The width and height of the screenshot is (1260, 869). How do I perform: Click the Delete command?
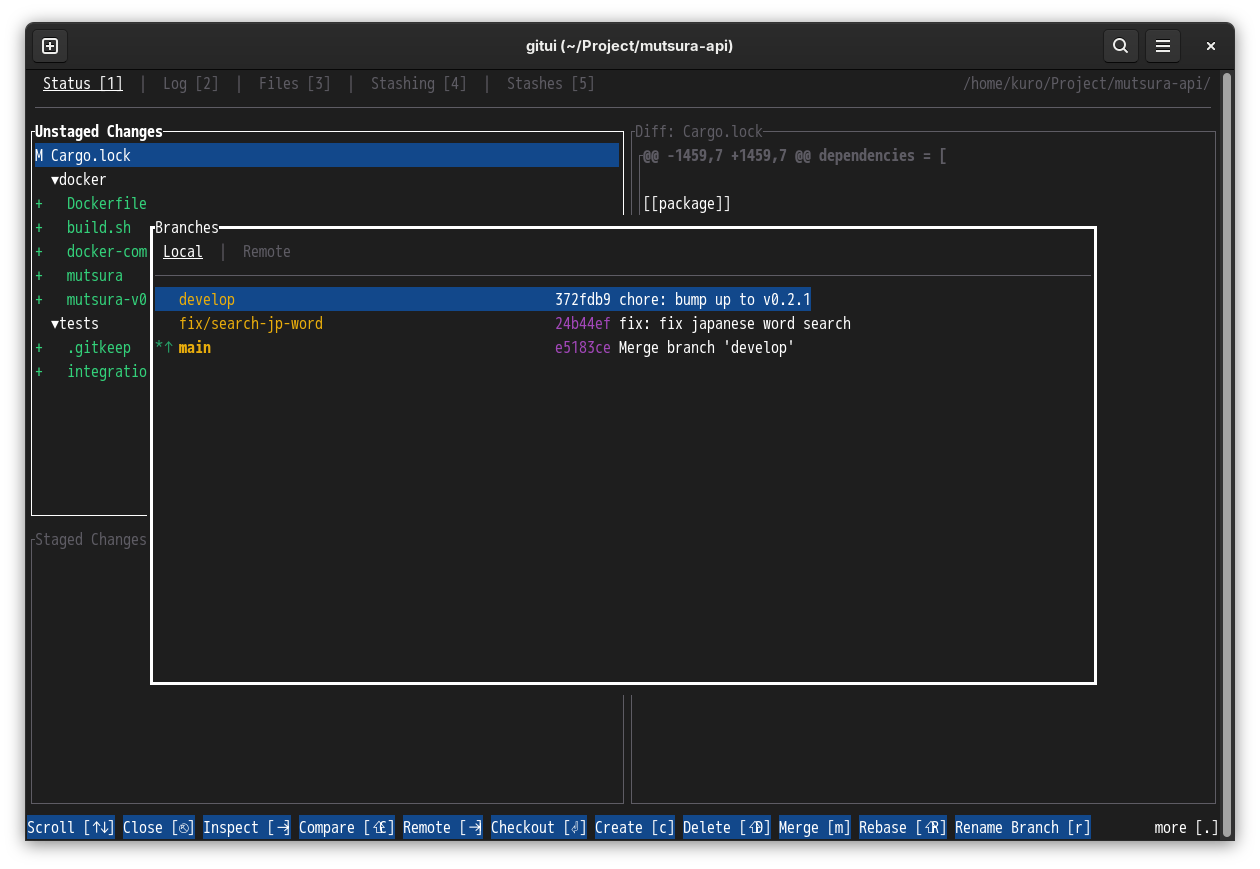pos(727,828)
